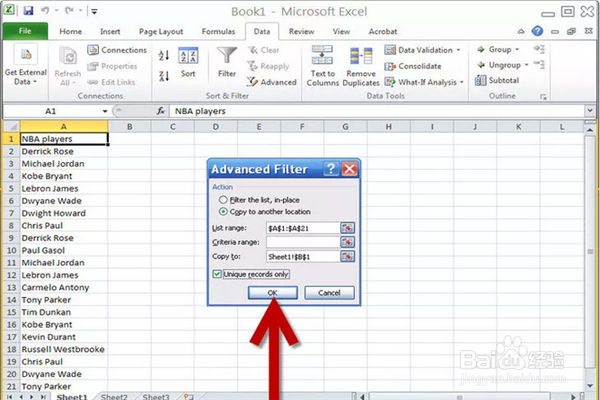The height and width of the screenshot is (400, 600).
Task: Click Clear filter button
Action: pyautogui.click(x=264, y=50)
